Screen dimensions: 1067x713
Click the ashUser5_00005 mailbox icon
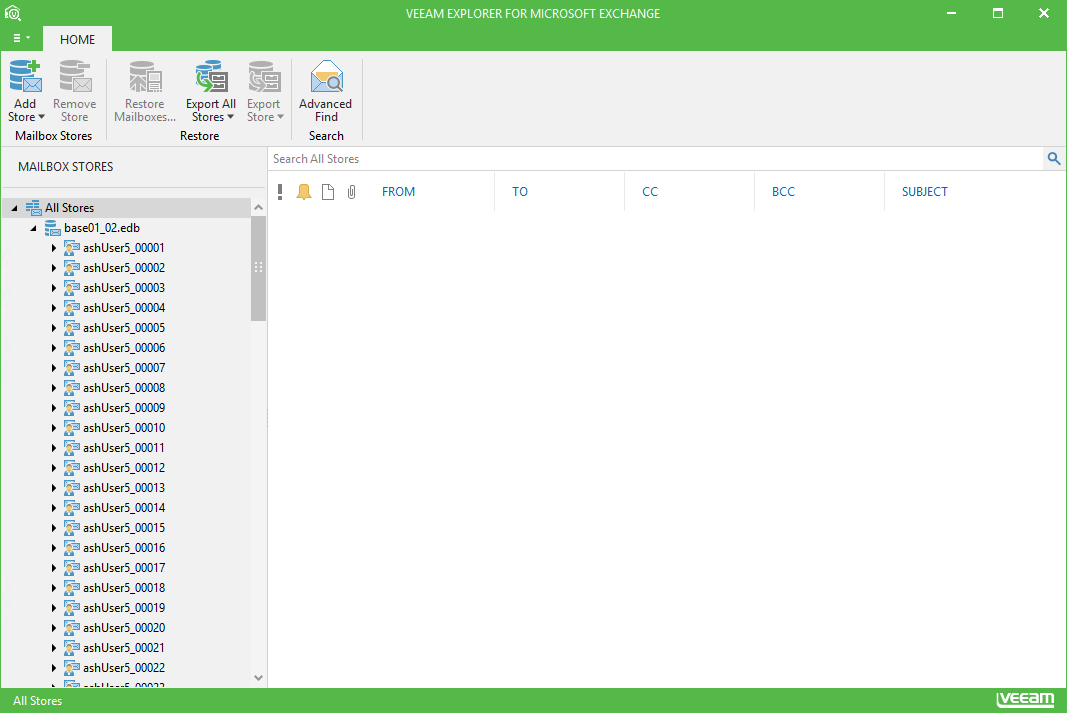pyautogui.click(x=71, y=328)
